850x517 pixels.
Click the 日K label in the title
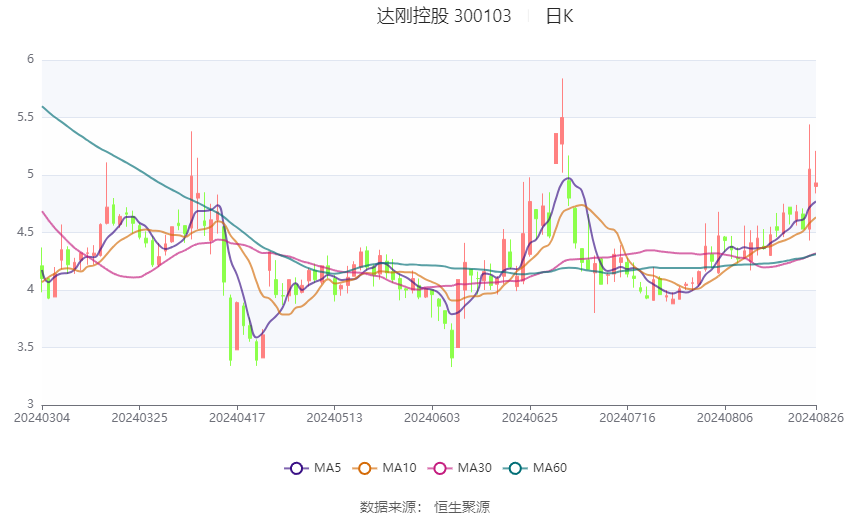coord(559,16)
